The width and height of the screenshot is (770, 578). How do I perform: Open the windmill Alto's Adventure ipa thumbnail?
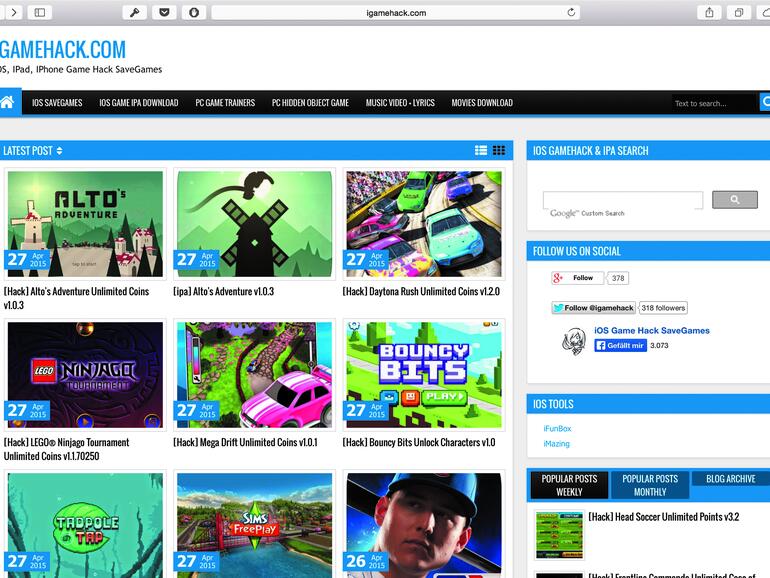pyautogui.click(x=254, y=223)
